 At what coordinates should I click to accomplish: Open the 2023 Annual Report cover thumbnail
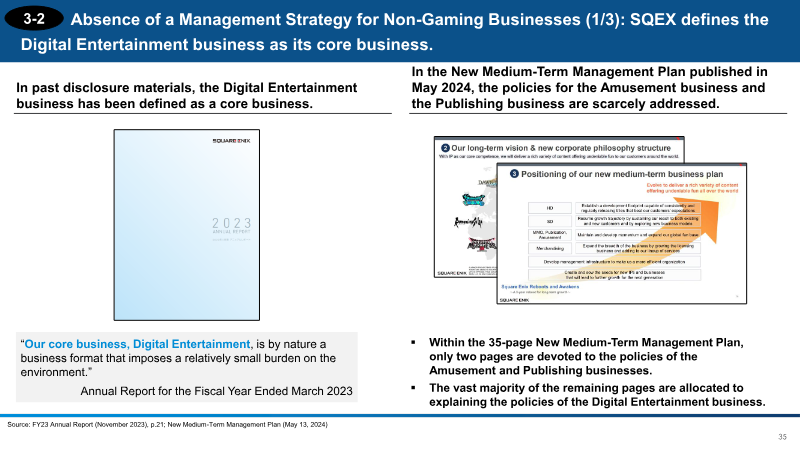tap(187, 225)
